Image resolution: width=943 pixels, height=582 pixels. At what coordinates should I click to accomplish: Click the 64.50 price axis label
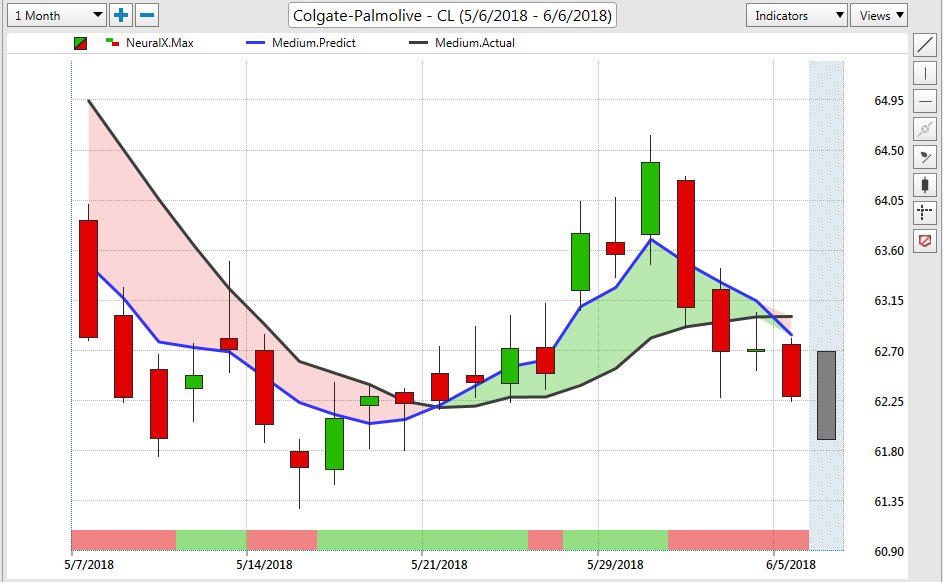point(889,150)
